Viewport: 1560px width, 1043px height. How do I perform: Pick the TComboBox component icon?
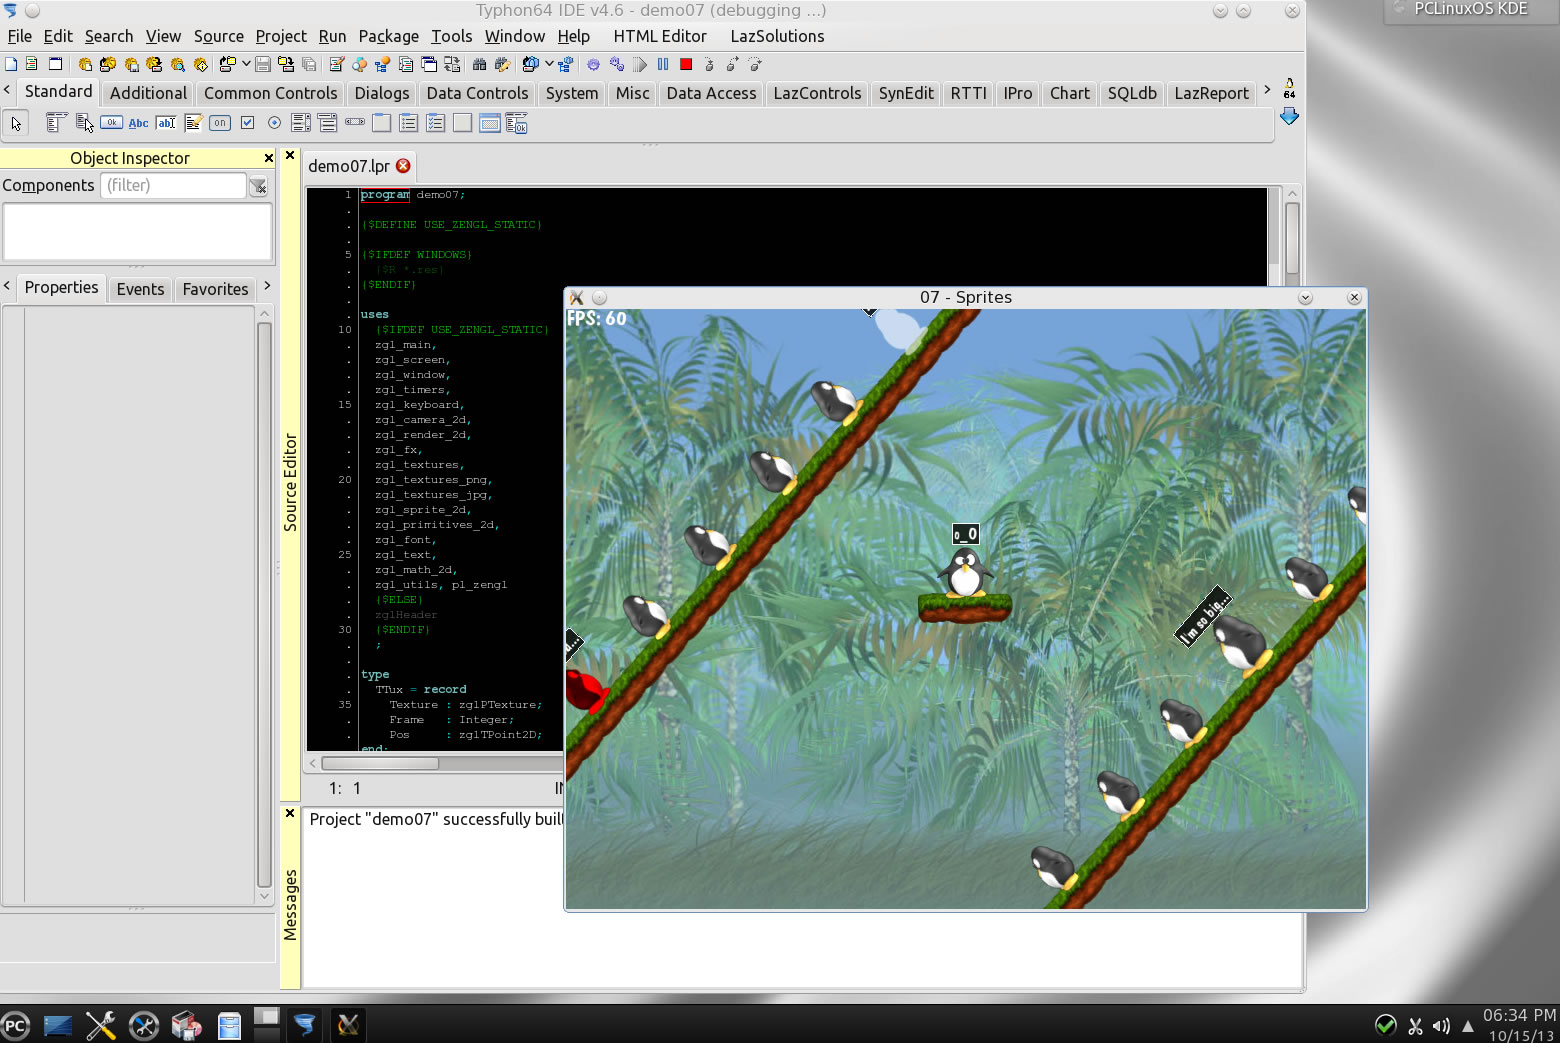328,123
